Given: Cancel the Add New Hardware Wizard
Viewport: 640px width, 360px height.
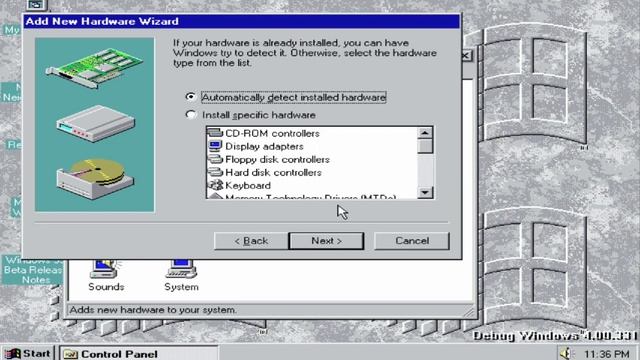Looking at the screenshot, I should [412, 241].
